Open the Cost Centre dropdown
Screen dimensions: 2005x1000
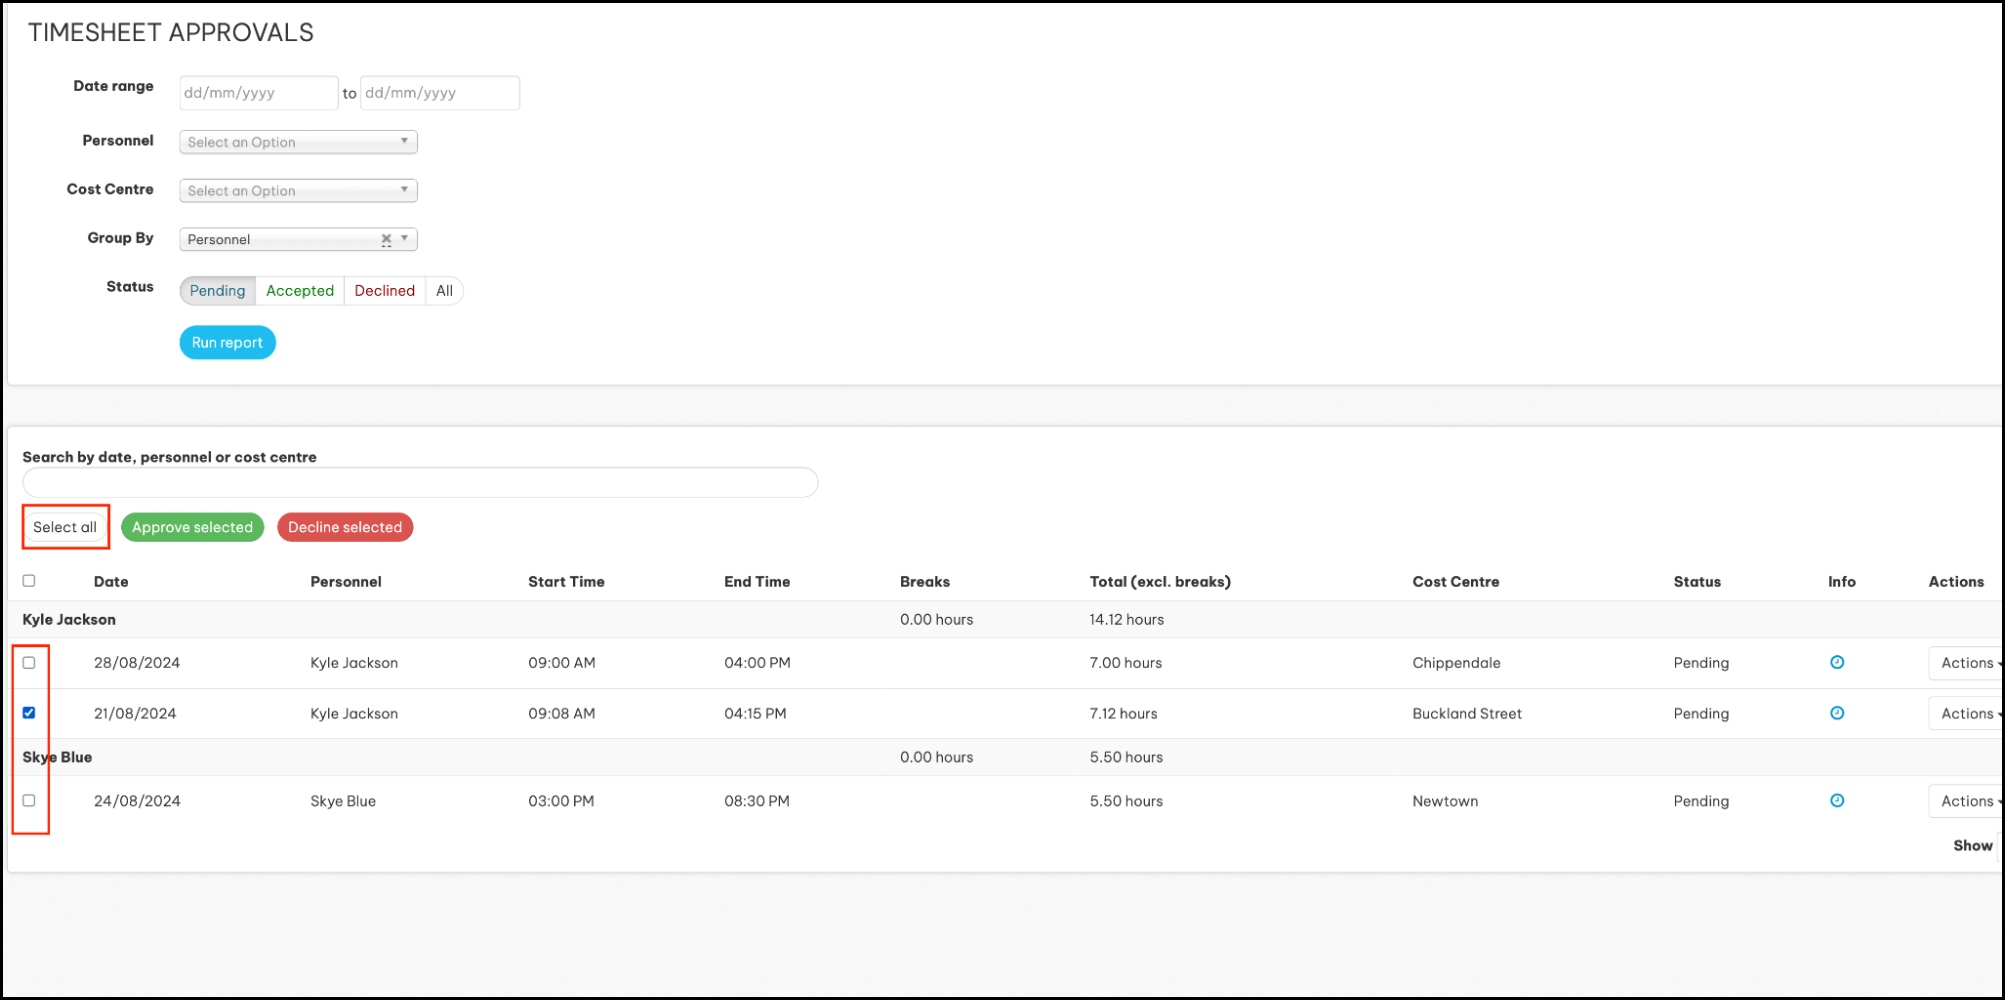tap(298, 191)
